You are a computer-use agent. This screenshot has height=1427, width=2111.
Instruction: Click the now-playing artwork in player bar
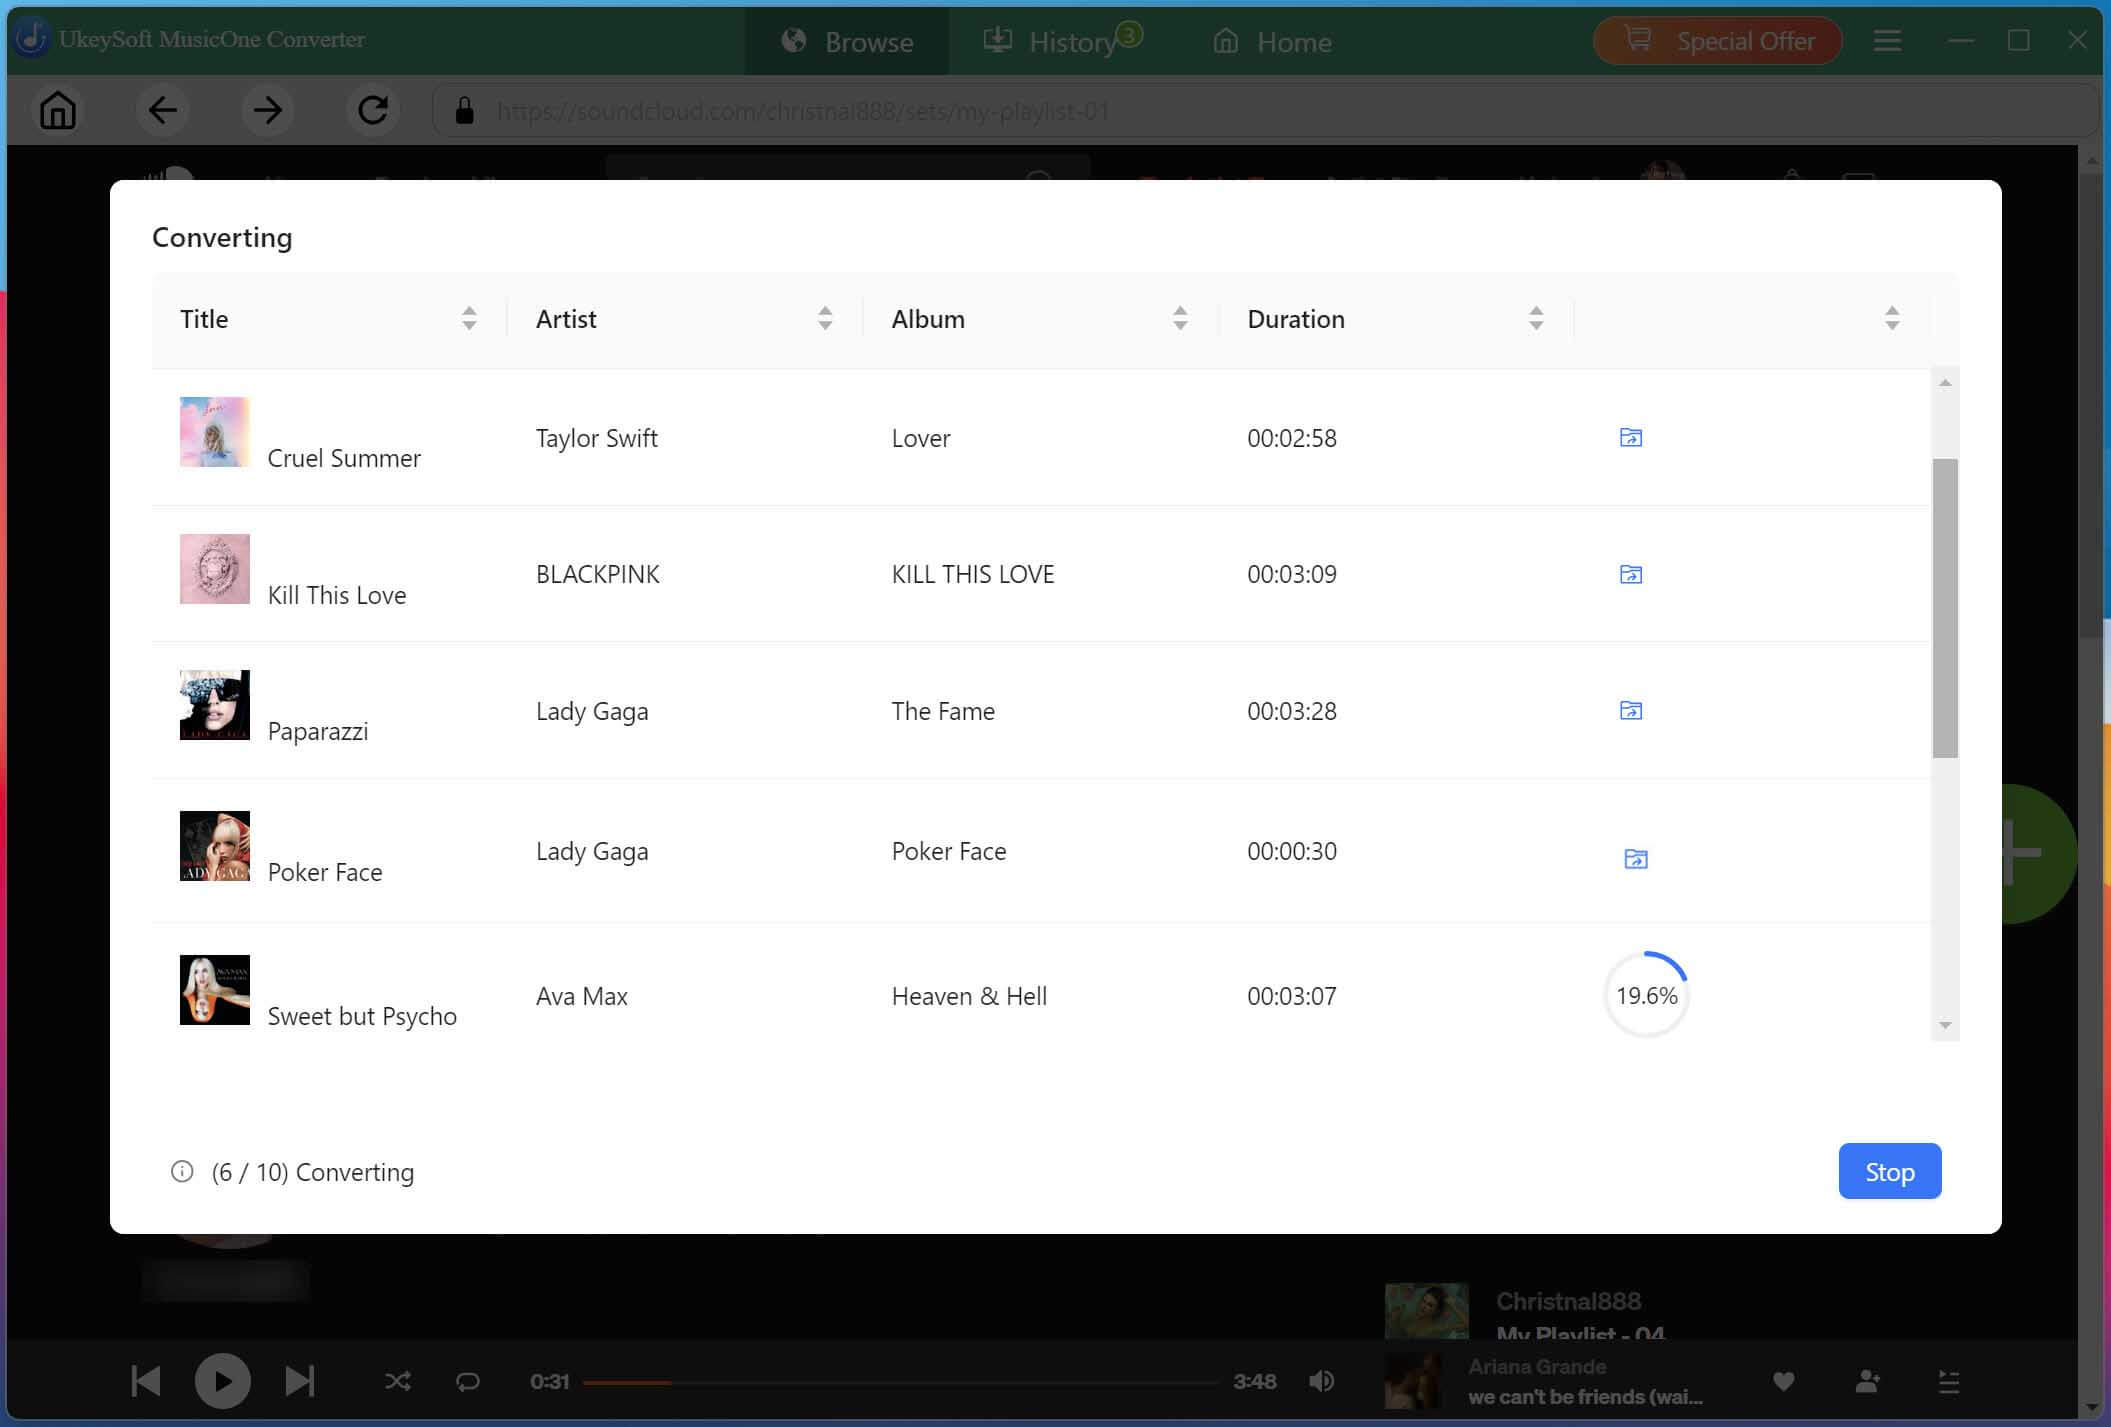point(1413,1381)
